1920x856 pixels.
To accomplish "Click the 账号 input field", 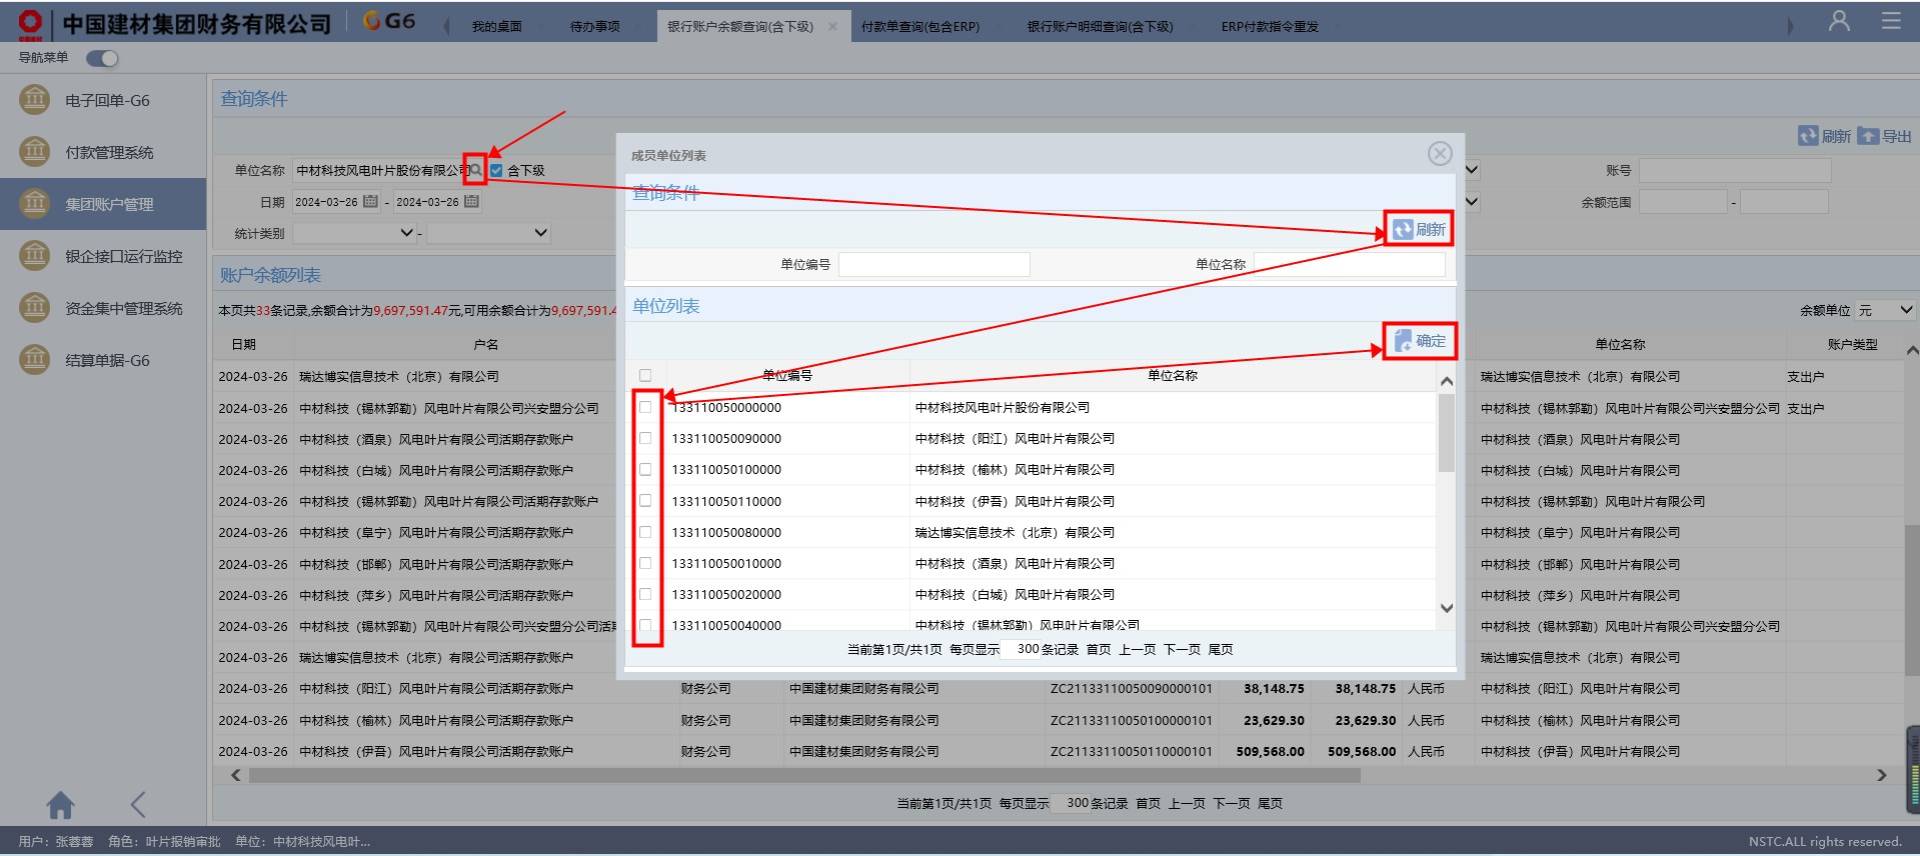I will click(1735, 171).
